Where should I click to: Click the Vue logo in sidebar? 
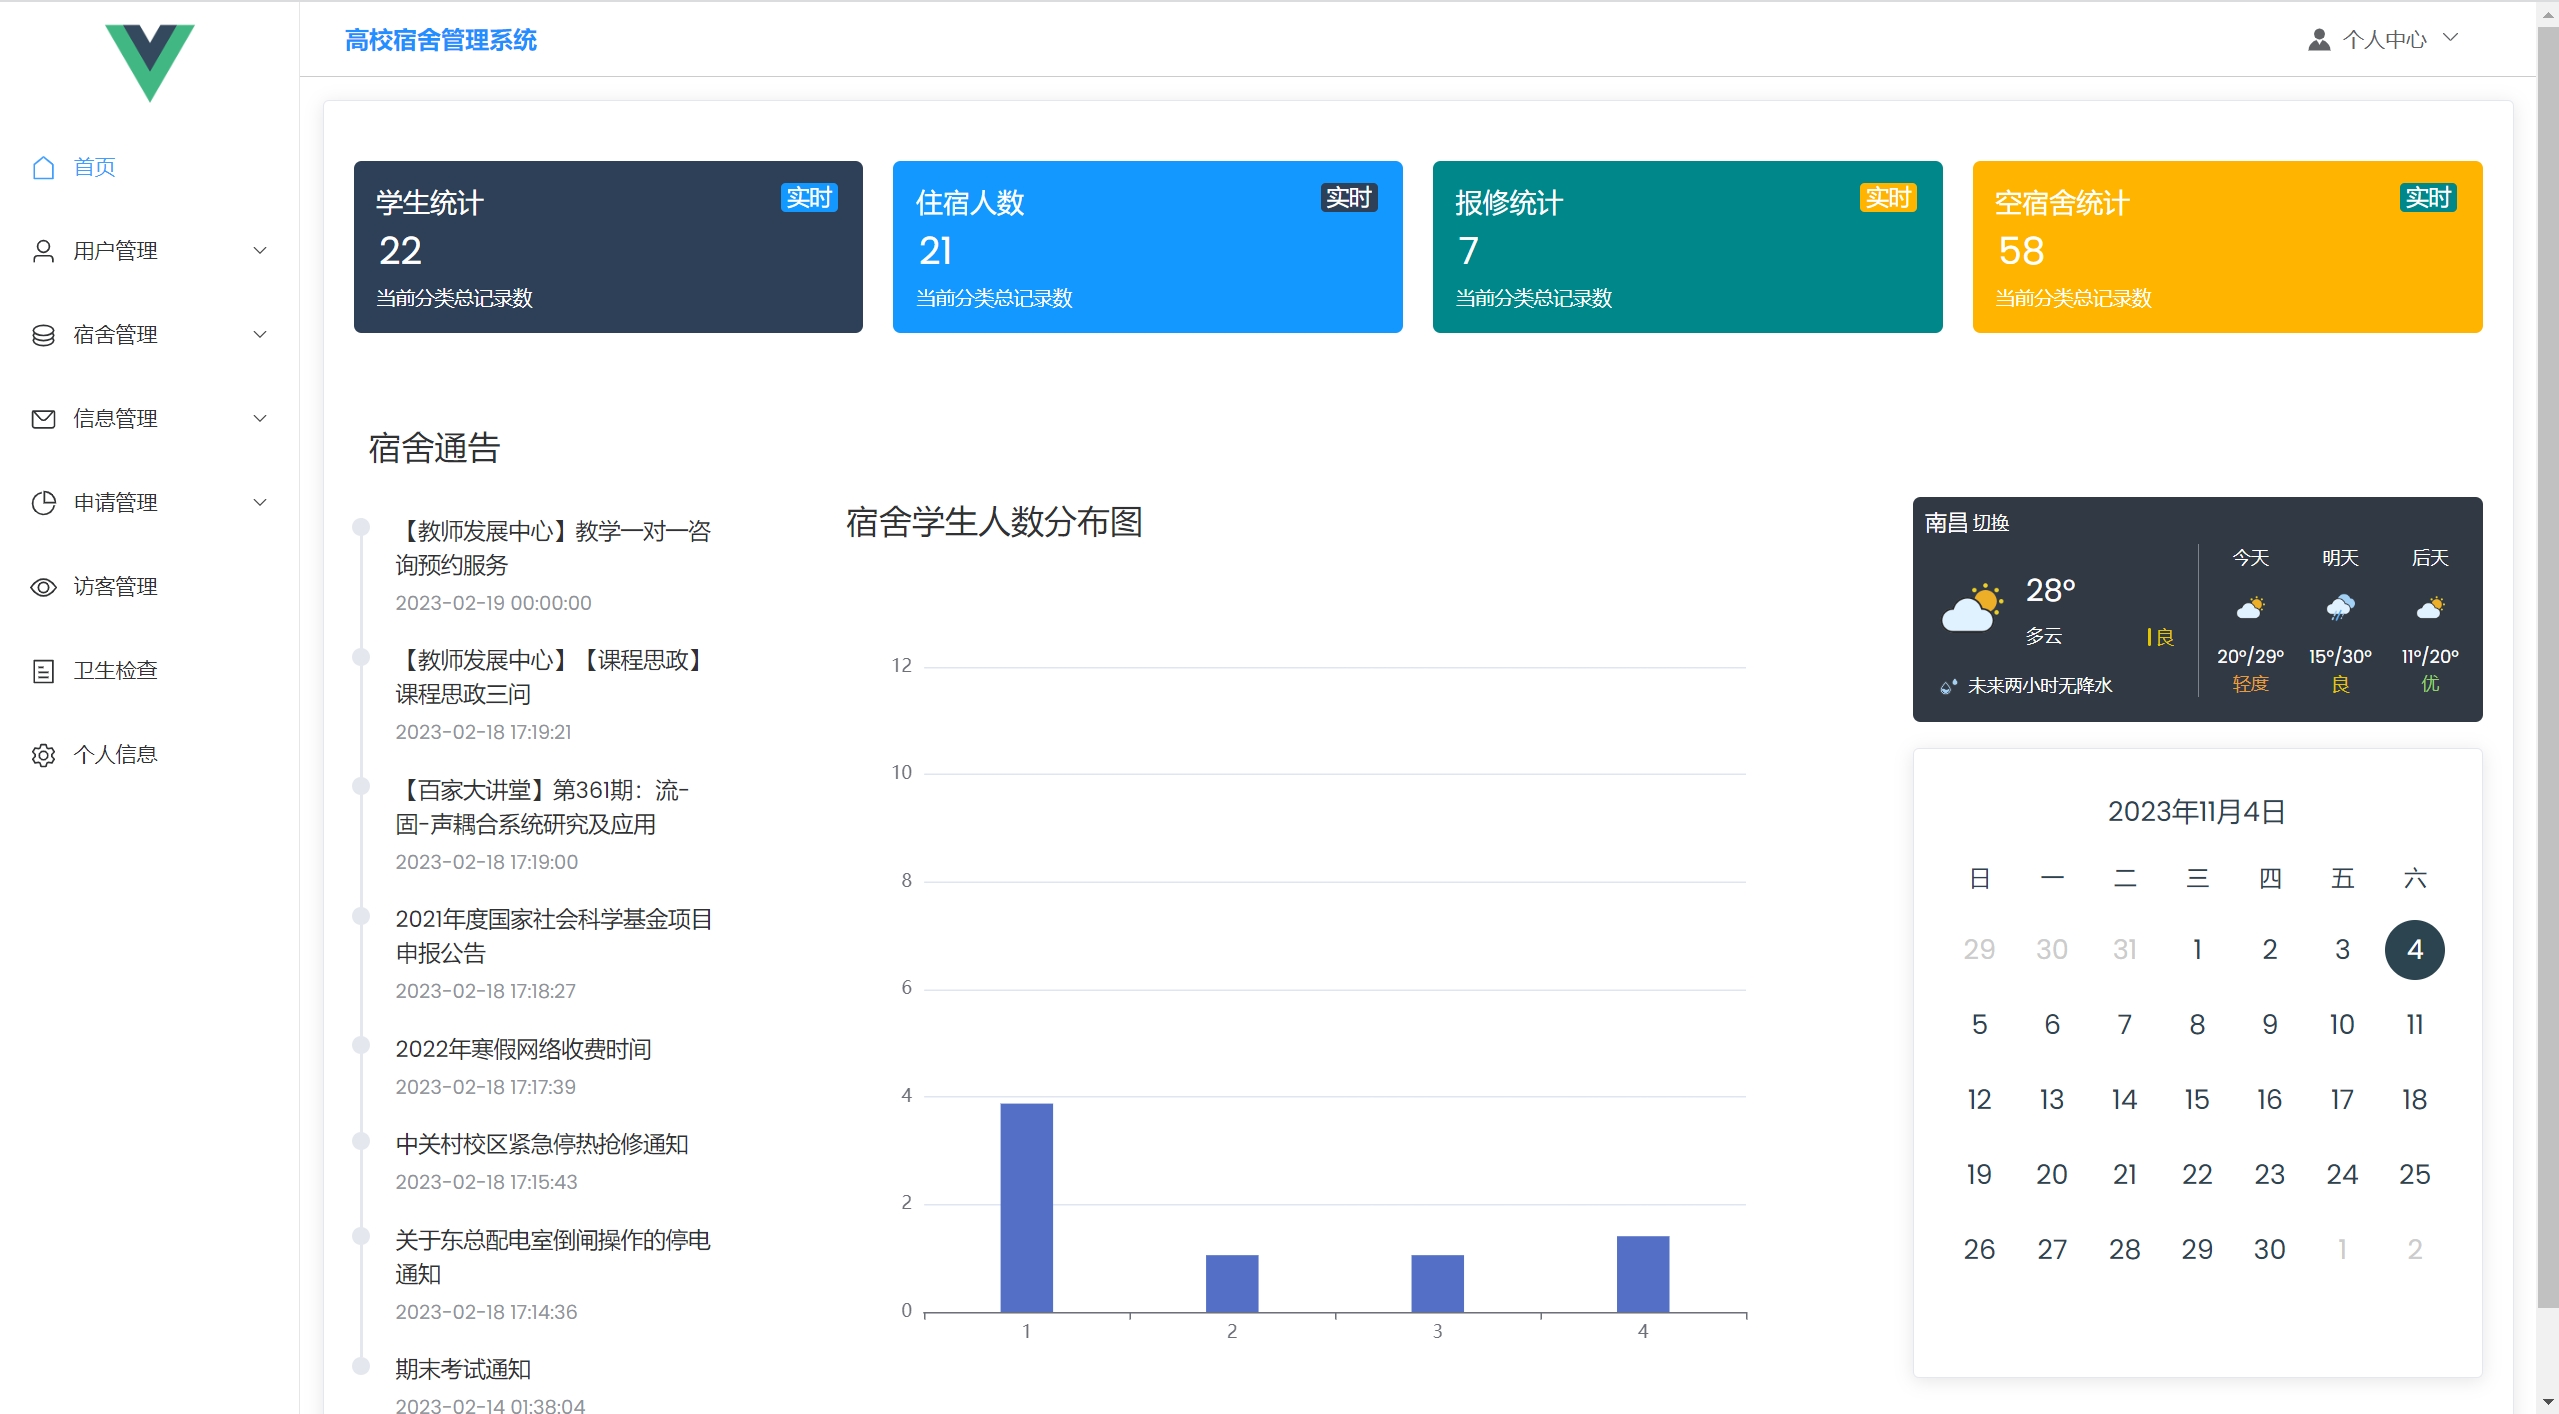(150, 60)
